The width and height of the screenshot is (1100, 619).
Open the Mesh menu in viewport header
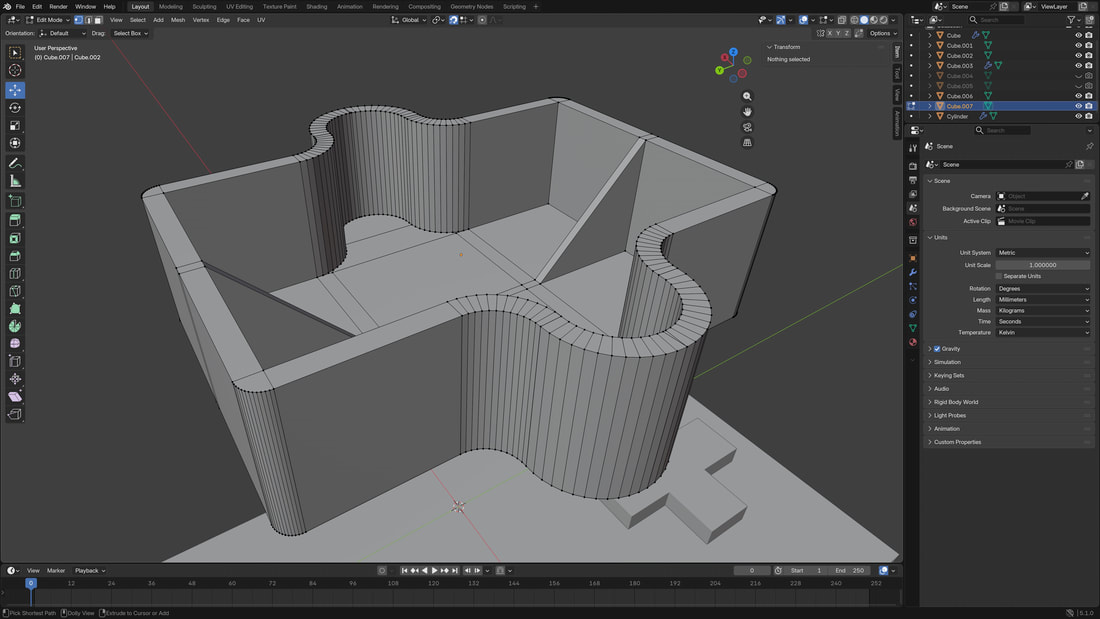click(178, 20)
